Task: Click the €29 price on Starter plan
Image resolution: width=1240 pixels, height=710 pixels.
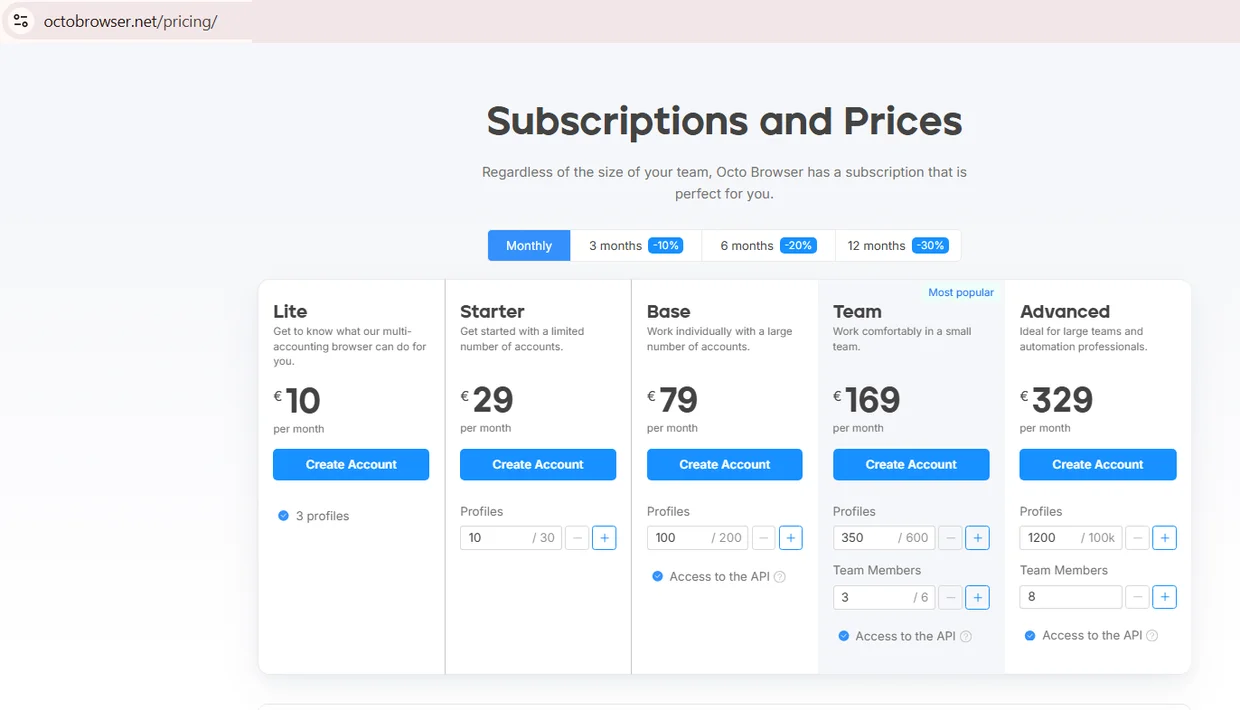Action: (487, 400)
